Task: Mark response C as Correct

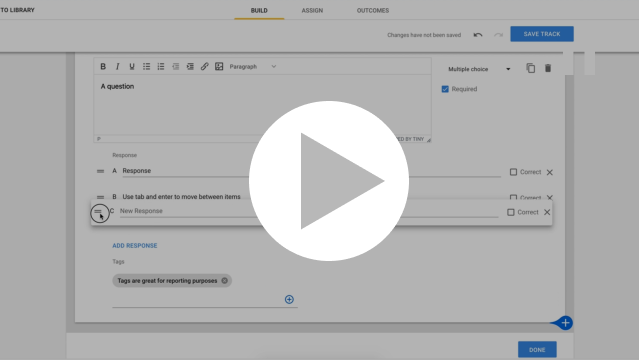Action: click(x=511, y=212)
